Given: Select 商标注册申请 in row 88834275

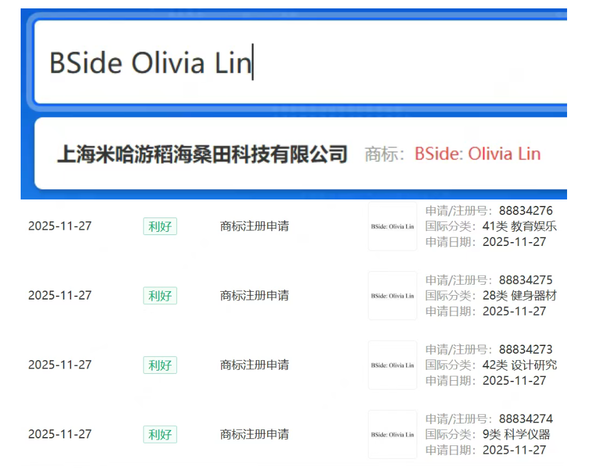Looking at the screenshot, I should click(x=254, y=295).
